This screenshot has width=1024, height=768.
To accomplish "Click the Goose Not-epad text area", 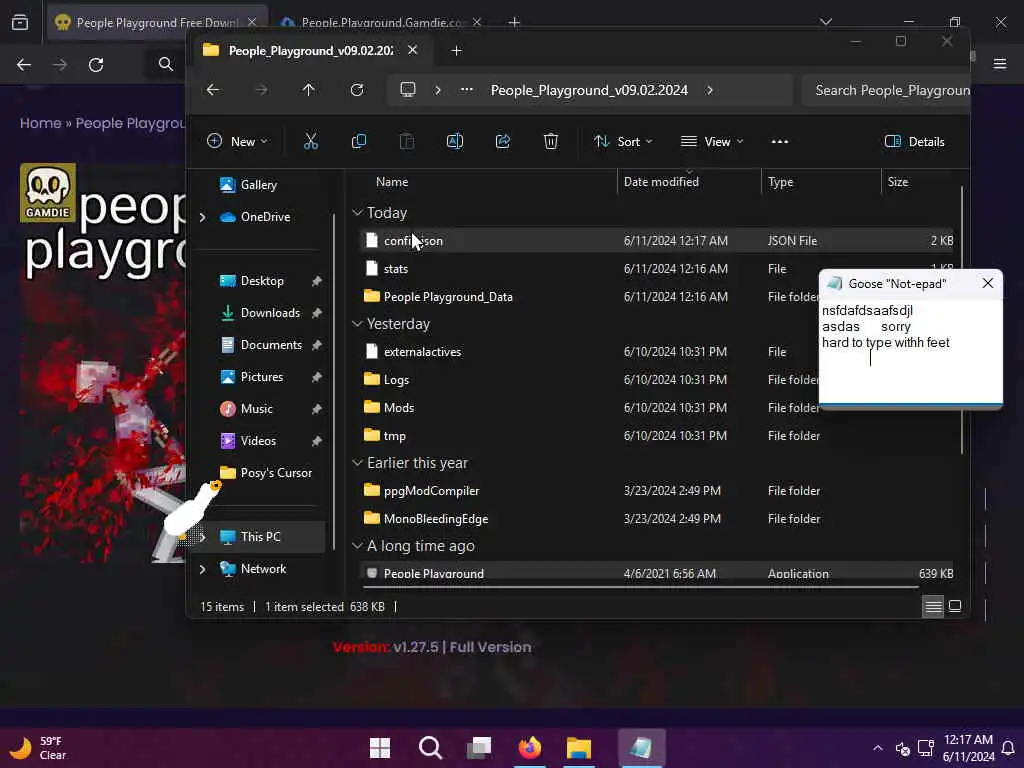I will 910,351.
